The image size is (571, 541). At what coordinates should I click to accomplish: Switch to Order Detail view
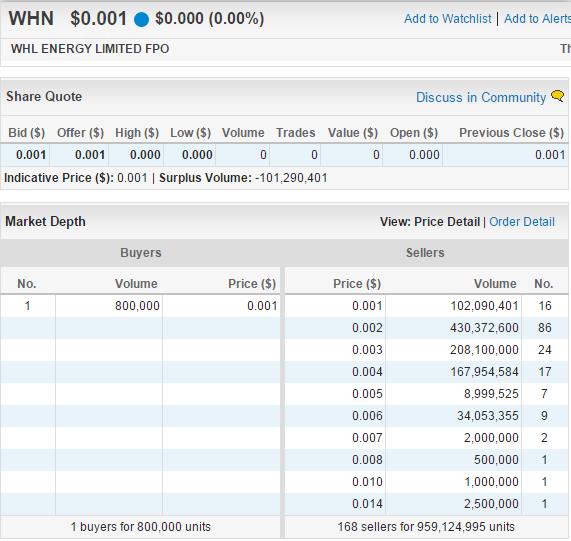[522, 221]
